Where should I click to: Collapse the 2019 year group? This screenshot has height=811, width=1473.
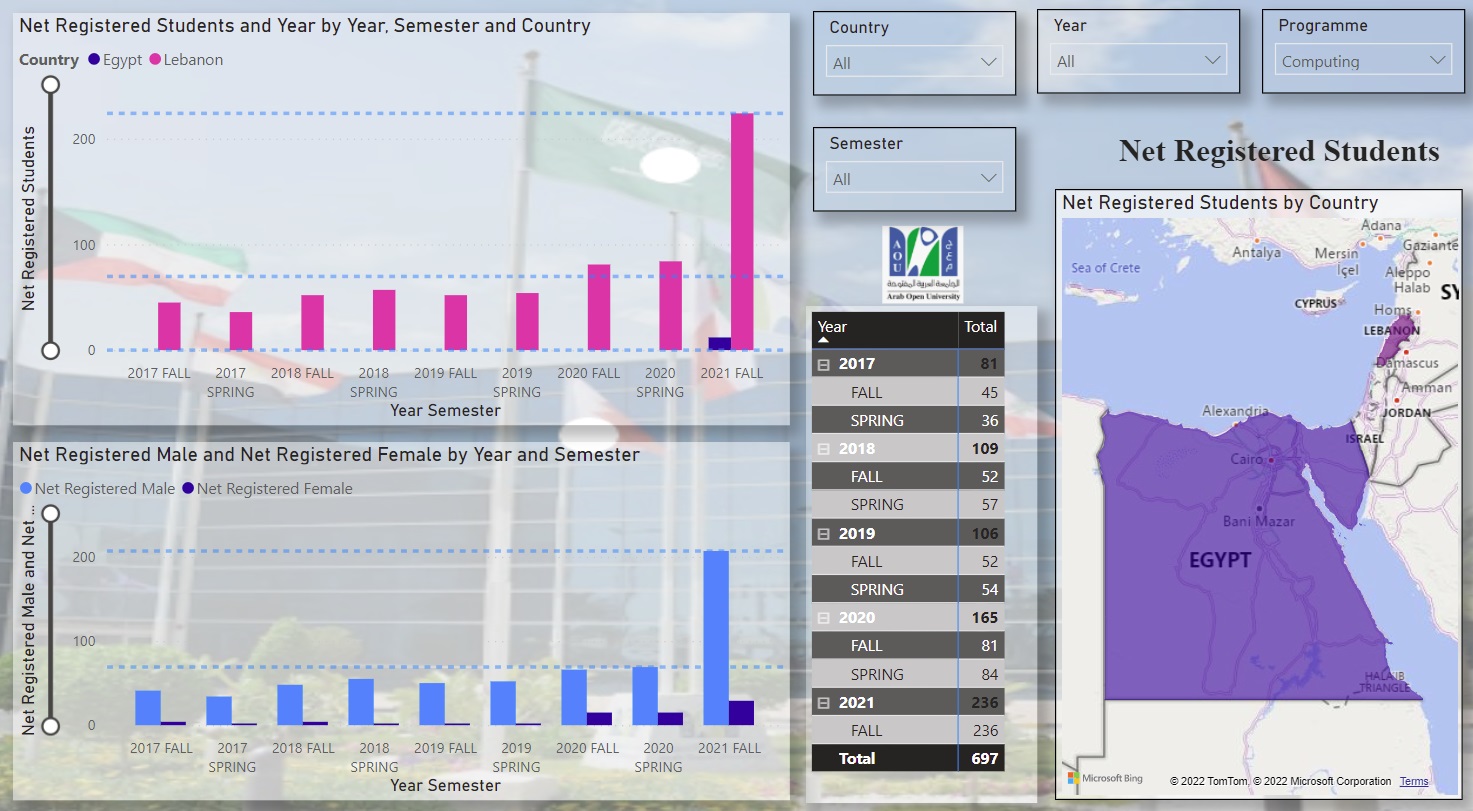[824, 534]
